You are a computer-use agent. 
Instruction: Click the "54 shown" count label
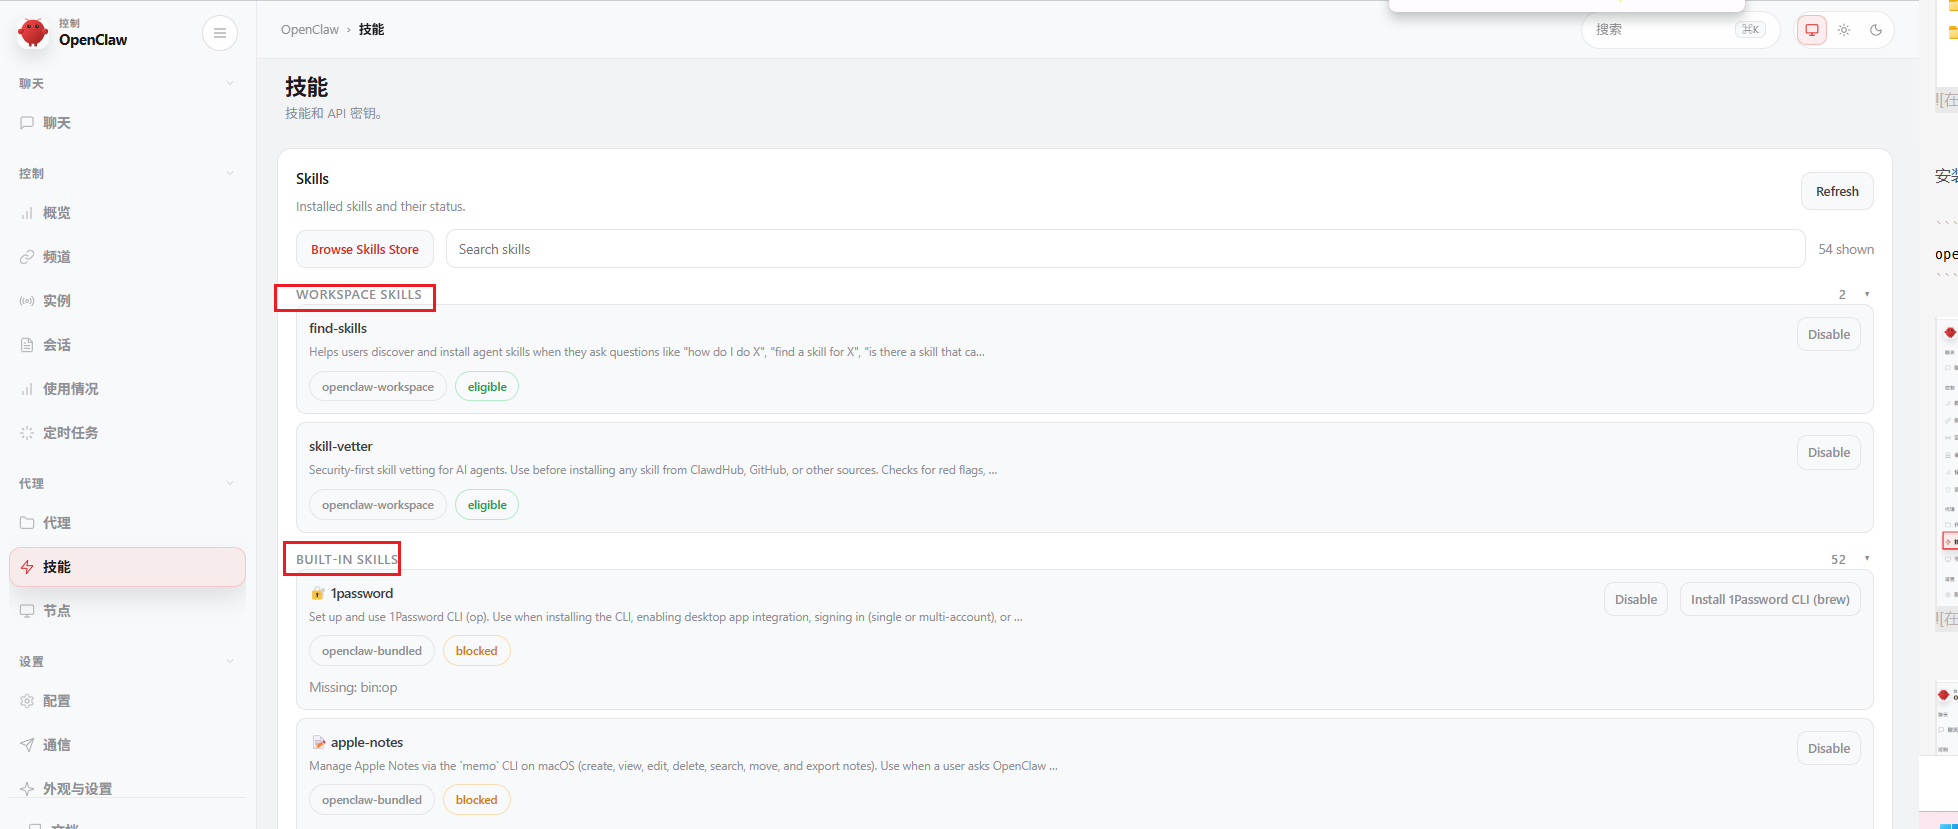click(x=1846, y=249)
